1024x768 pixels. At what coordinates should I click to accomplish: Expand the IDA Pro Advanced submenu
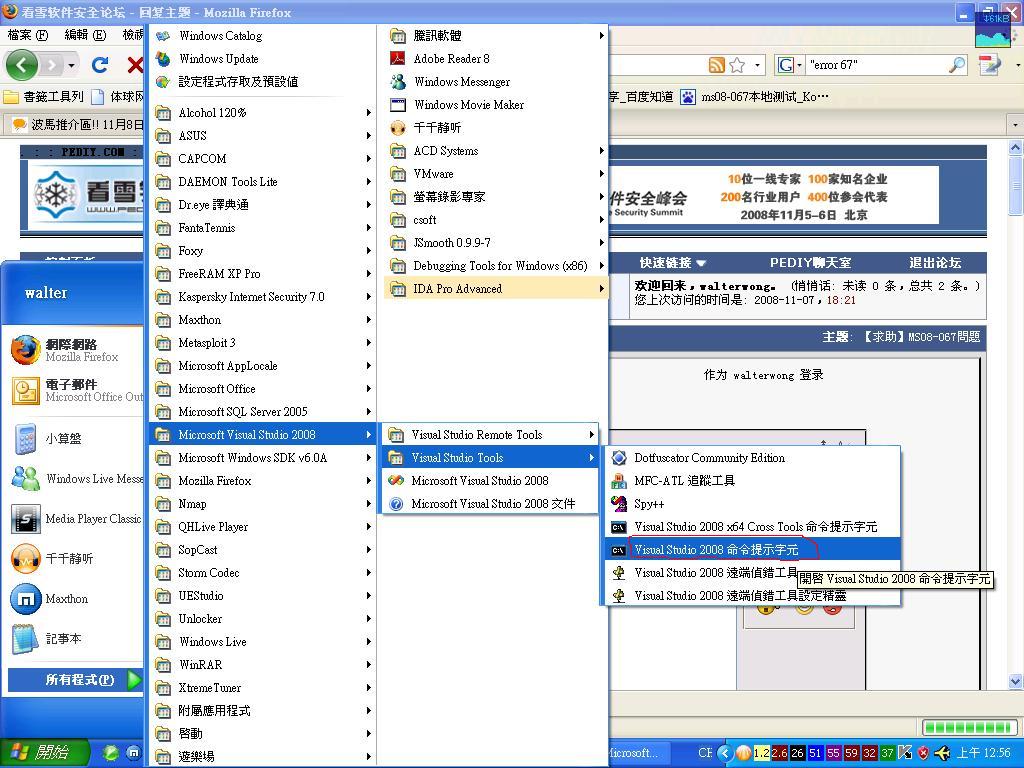[x=496, y=289]
